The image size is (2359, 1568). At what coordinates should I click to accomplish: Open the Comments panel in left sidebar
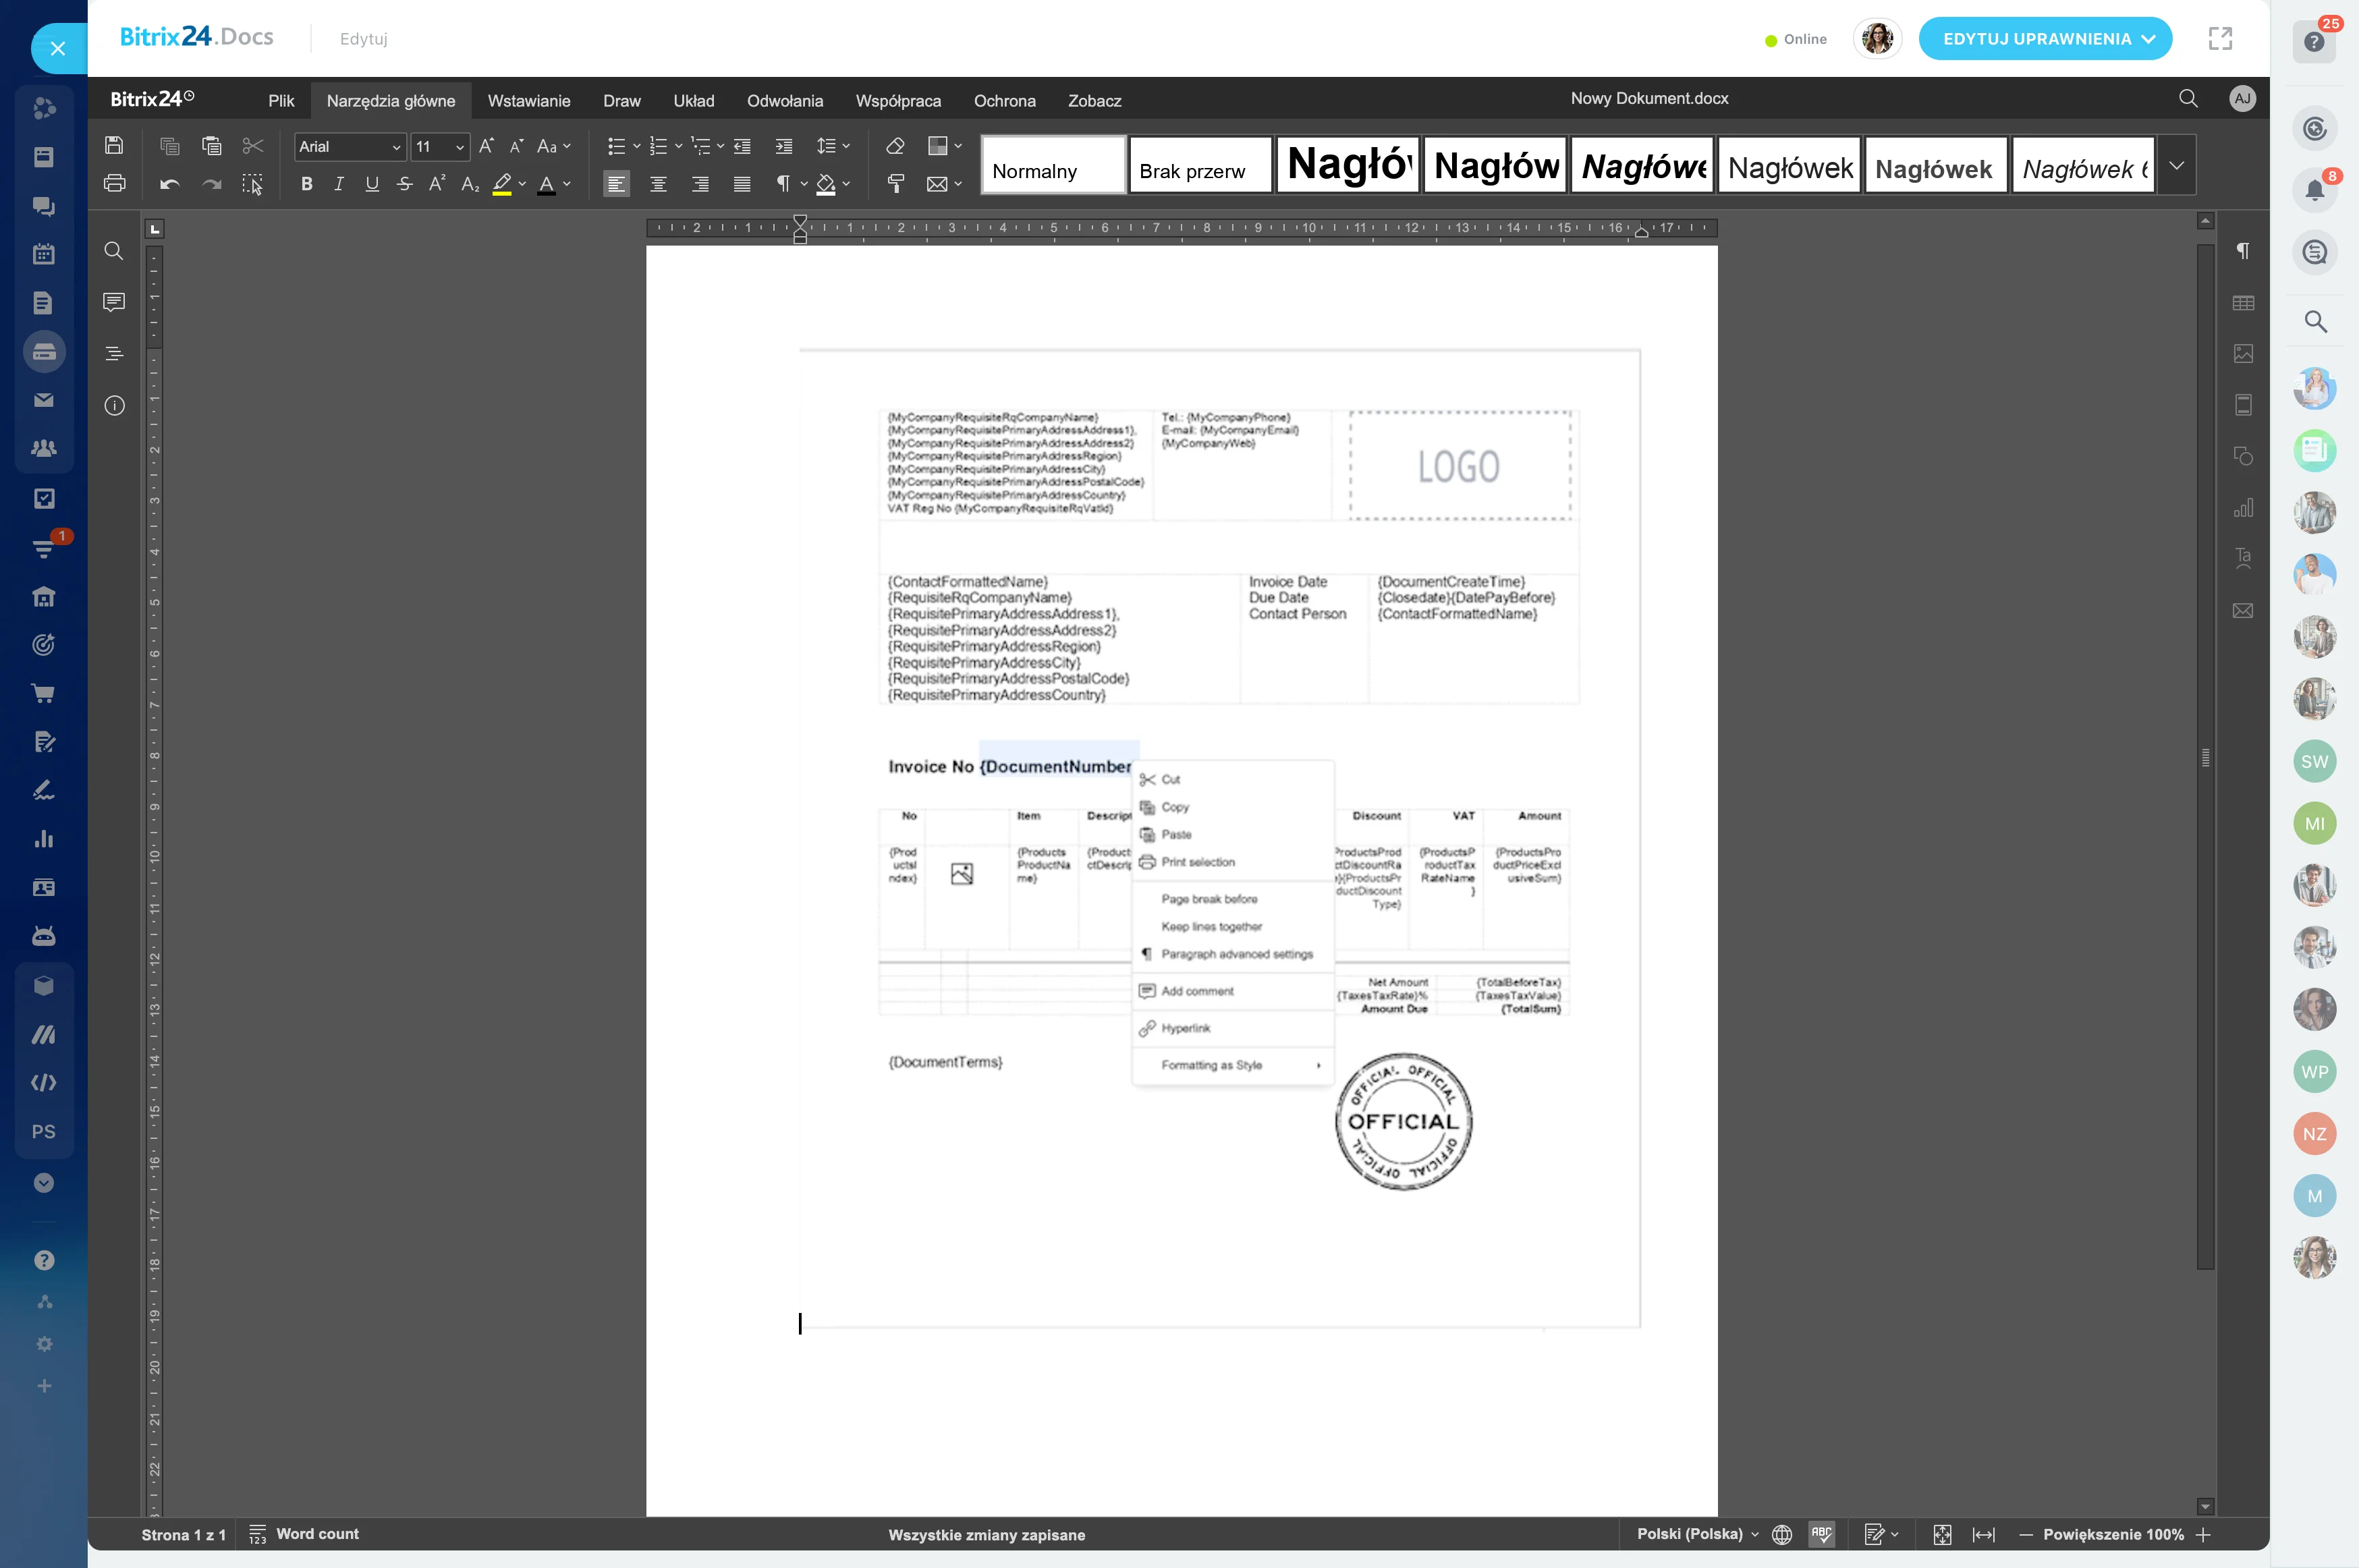(114, 301)
